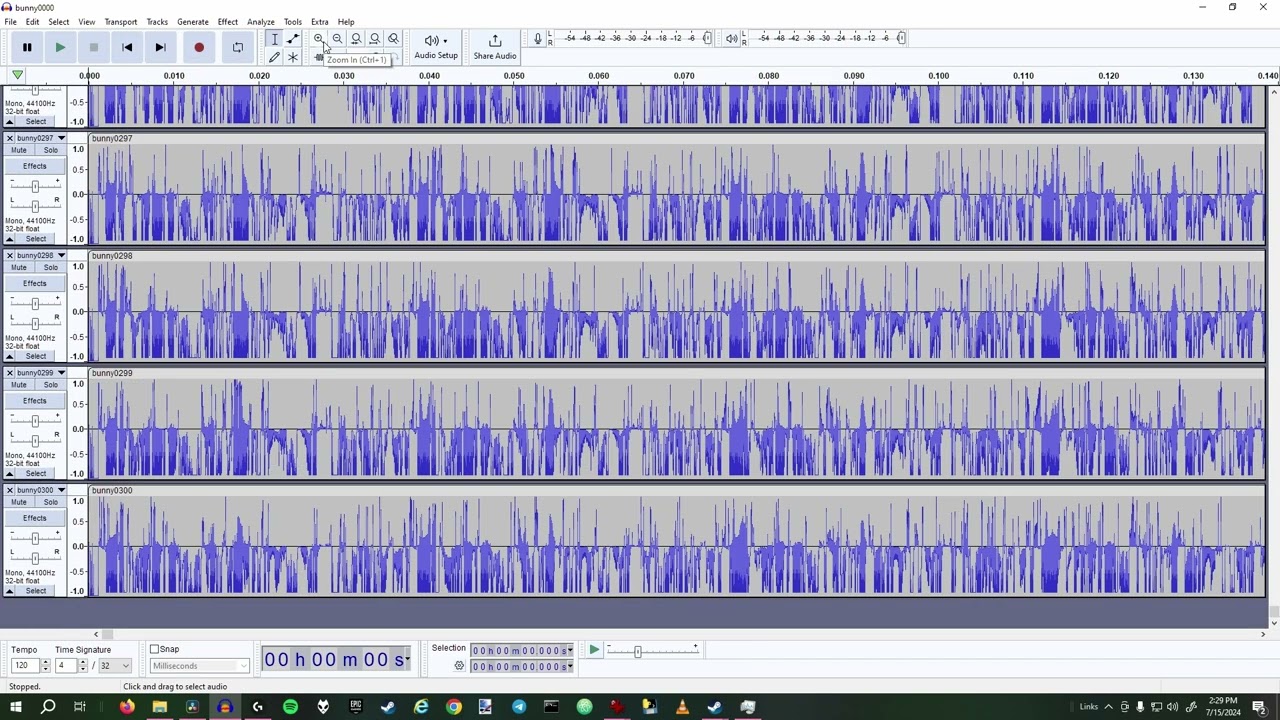The image size is (1280, 720).
Task: Collapse the bunny0300 track with arrow
Action: pyautogui.click(x=11, y=591)
